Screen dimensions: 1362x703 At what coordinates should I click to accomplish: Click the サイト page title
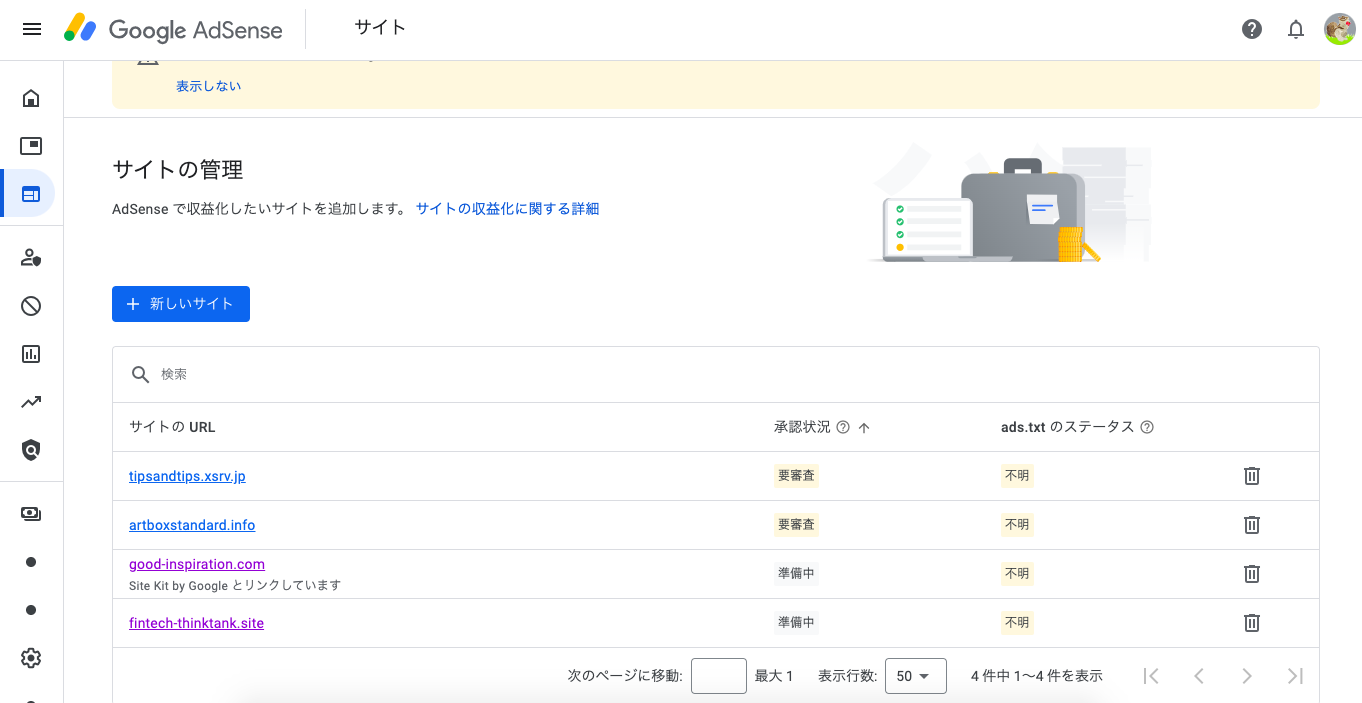click(380, 28)
